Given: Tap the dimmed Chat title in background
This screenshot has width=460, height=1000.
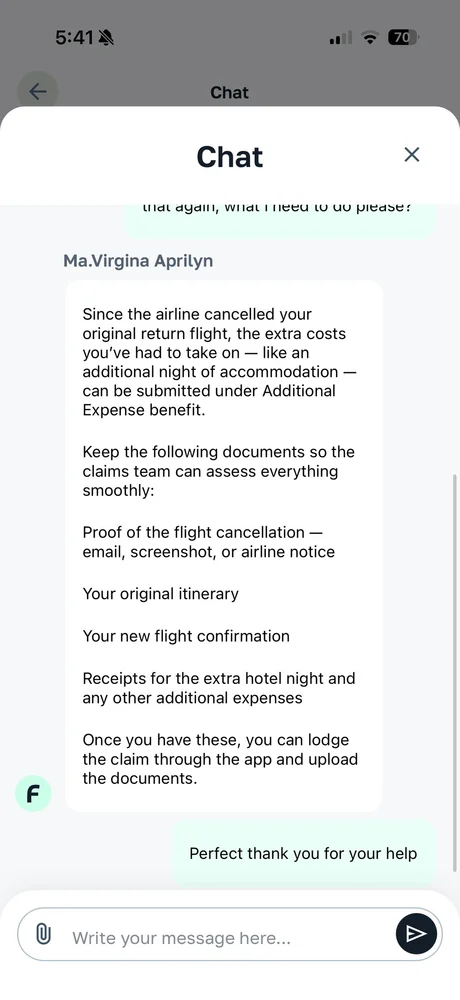Looking at the screenshot, I should 230,92.
